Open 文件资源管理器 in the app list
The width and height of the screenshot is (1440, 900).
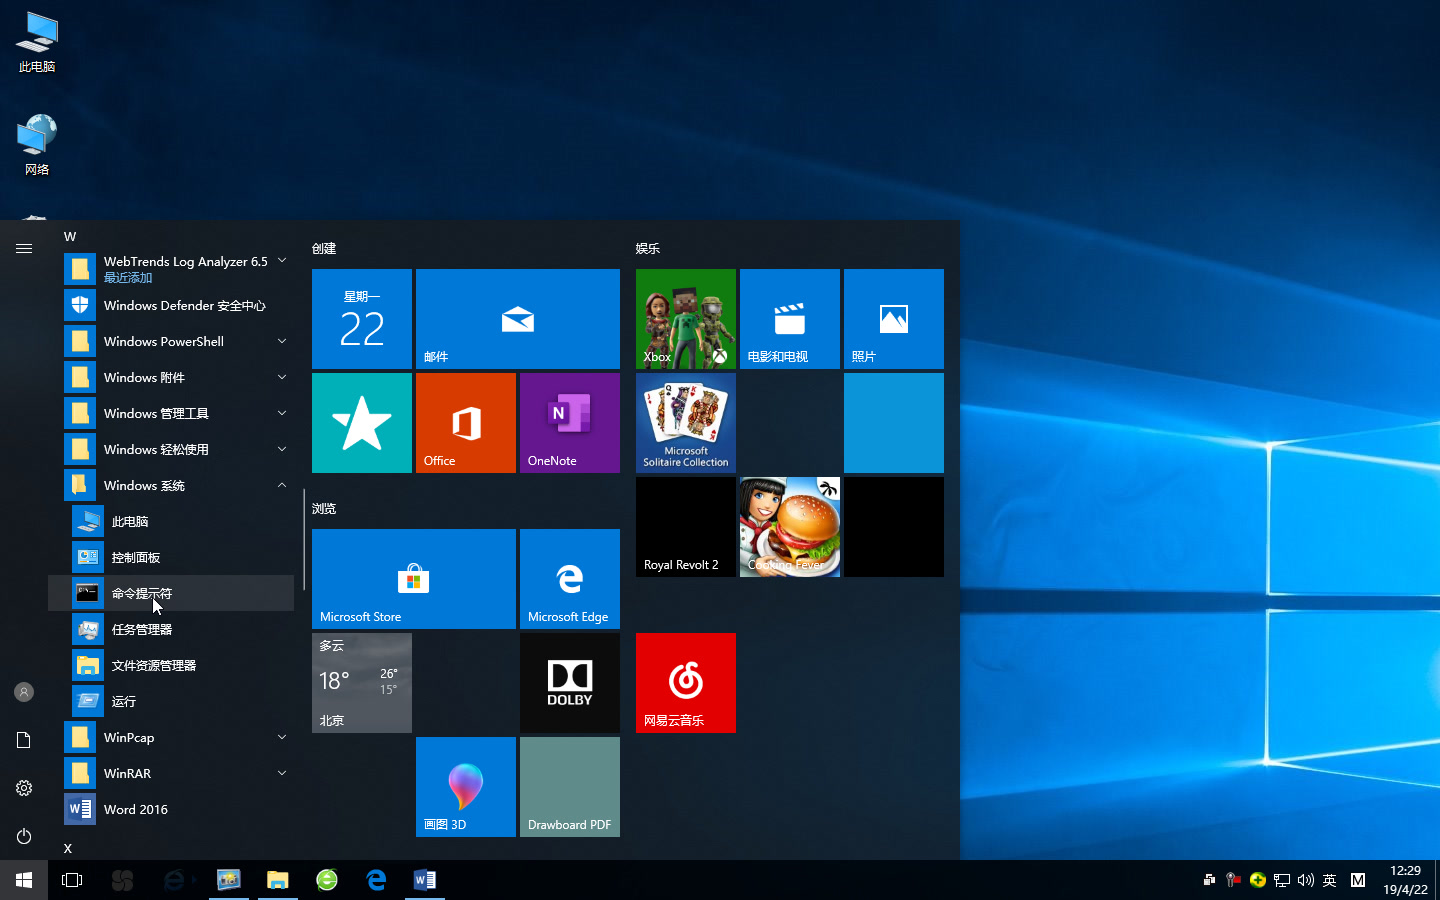click(171, 665)
